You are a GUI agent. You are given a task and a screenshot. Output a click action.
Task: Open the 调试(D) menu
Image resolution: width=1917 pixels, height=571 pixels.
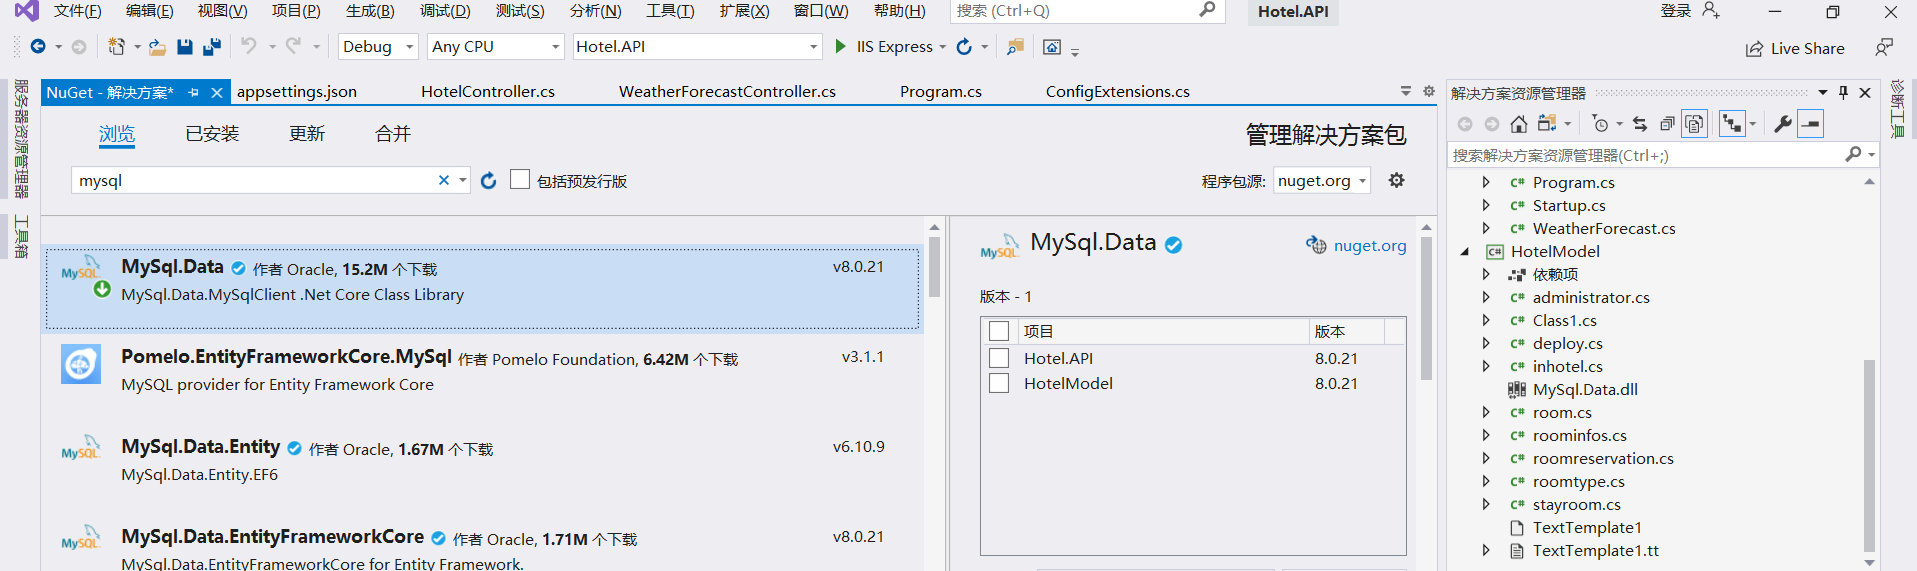(x=445, y=11)
